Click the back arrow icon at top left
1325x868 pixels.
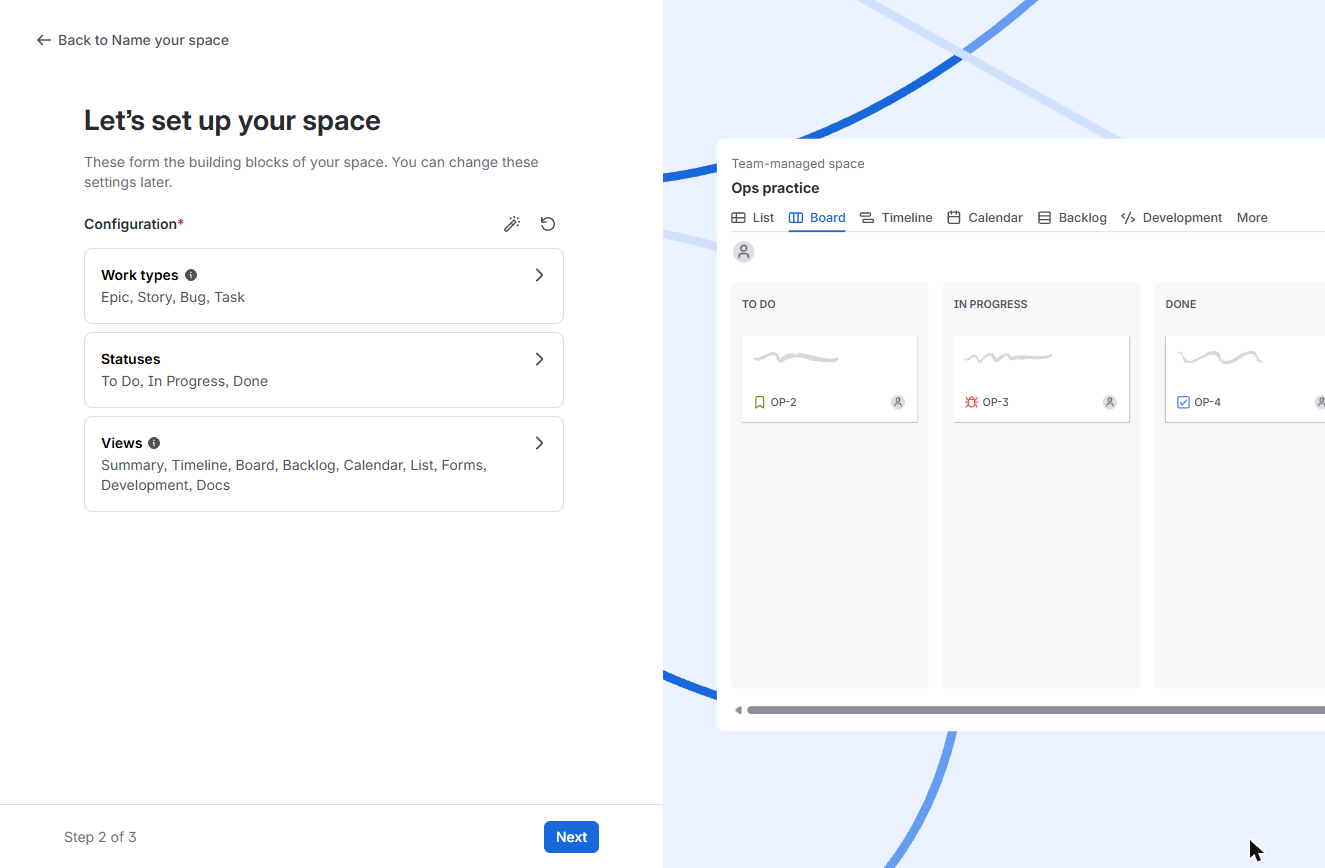coord(43,40)
